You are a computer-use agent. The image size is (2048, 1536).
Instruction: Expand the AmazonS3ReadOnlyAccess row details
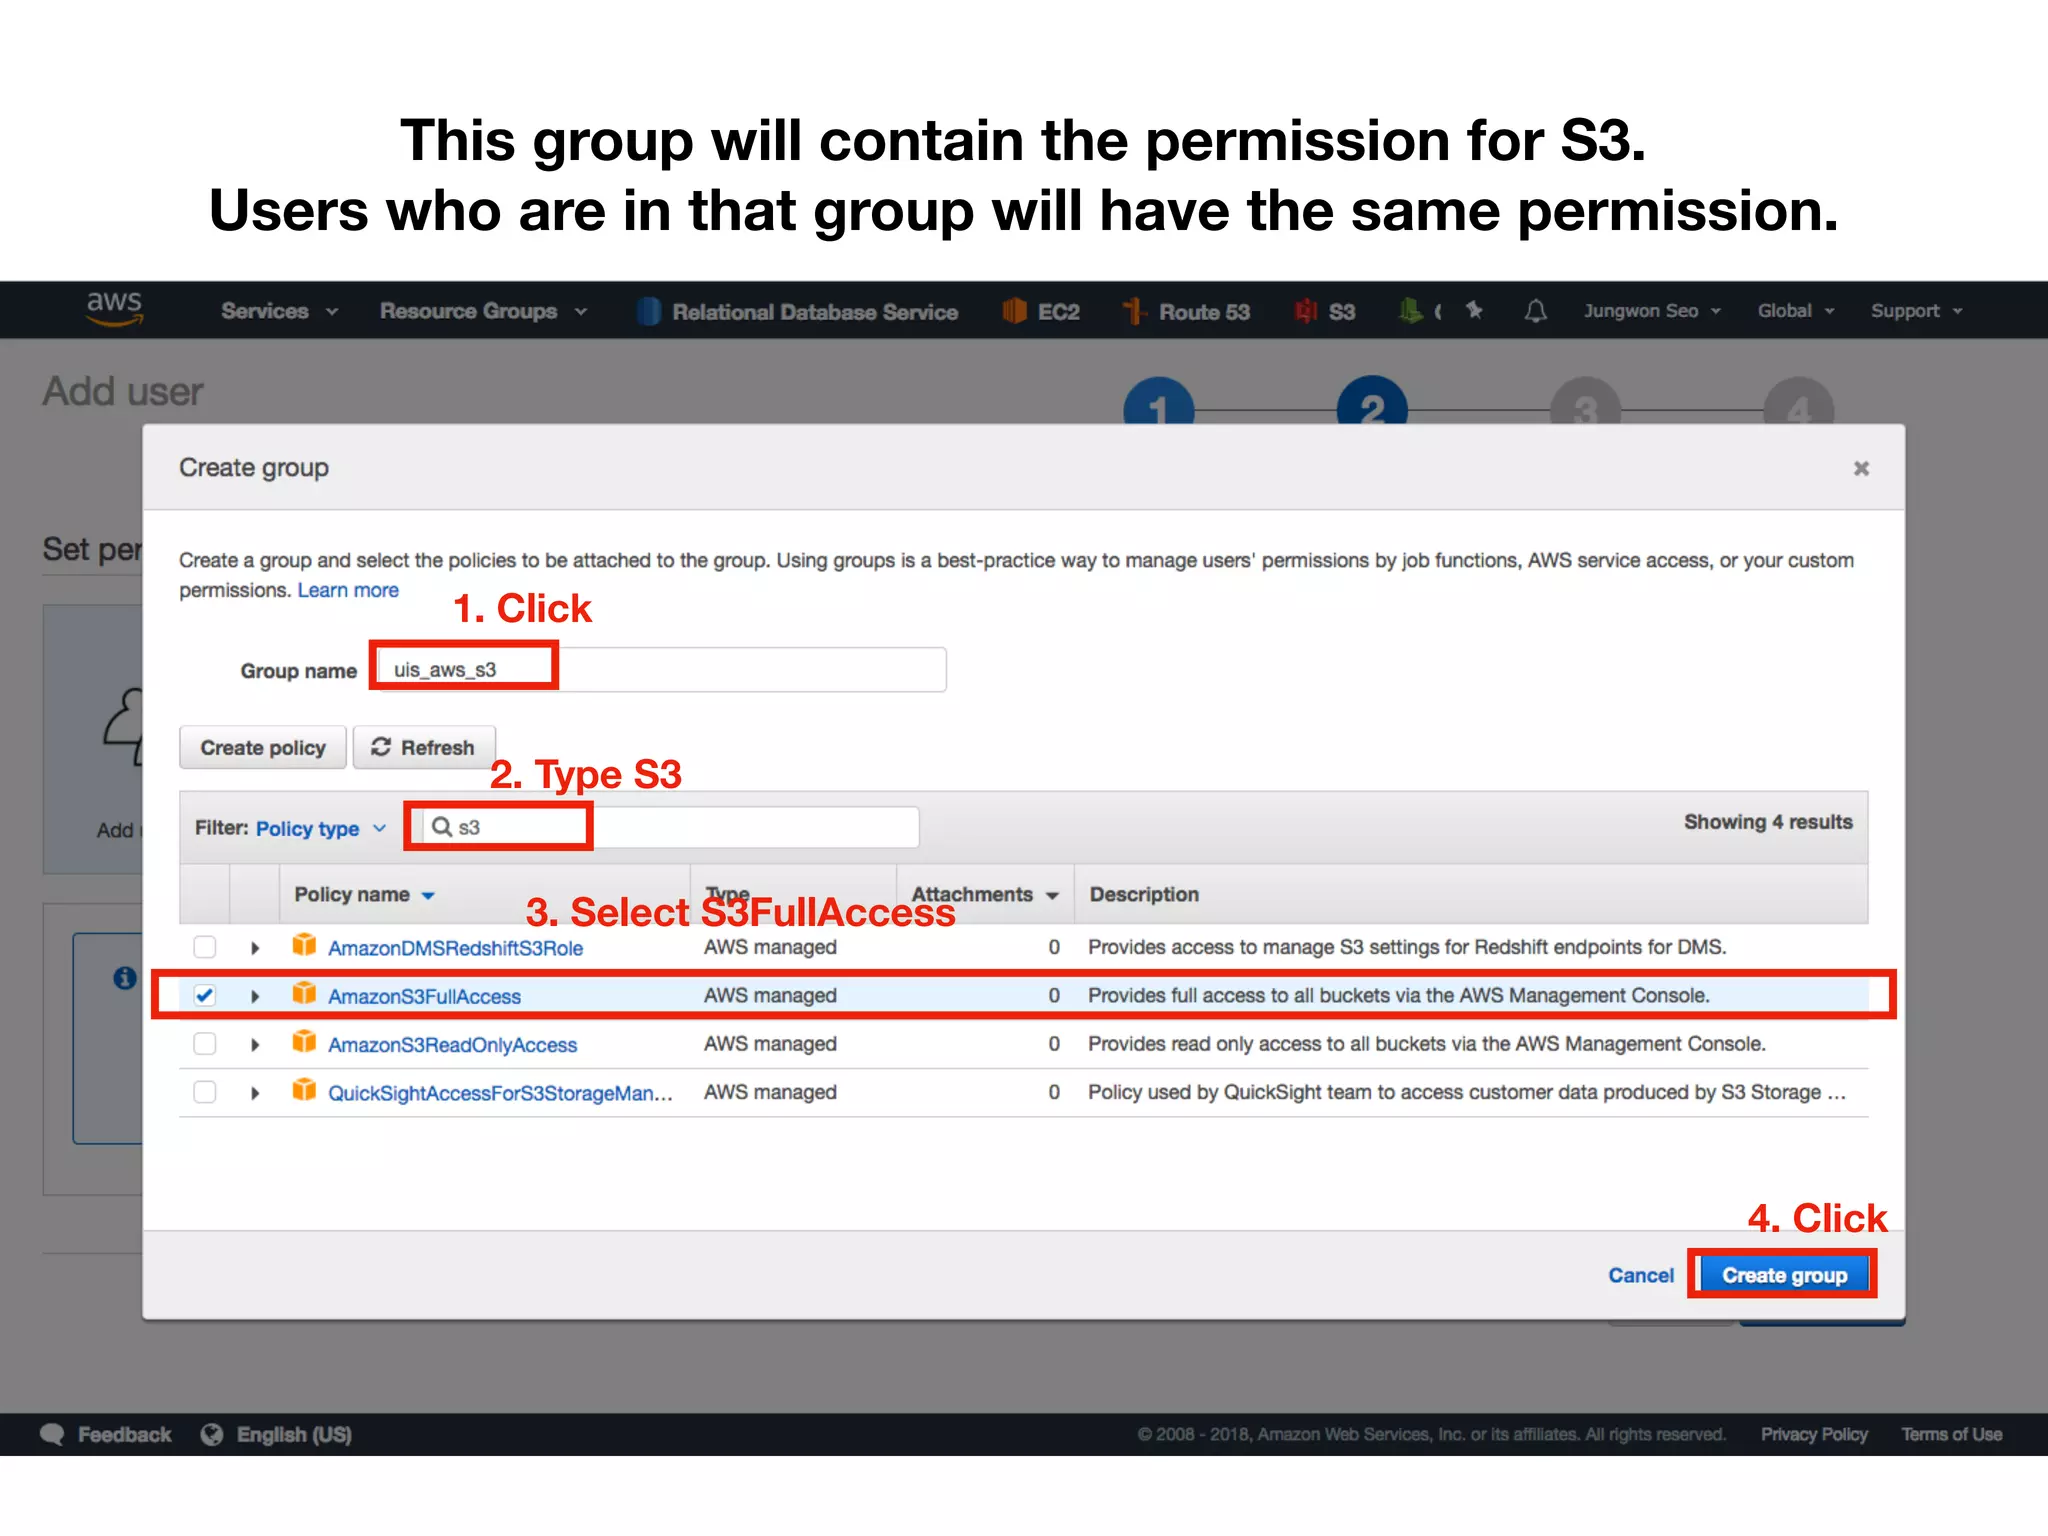pyautogui.click(x=255, y=1045)
